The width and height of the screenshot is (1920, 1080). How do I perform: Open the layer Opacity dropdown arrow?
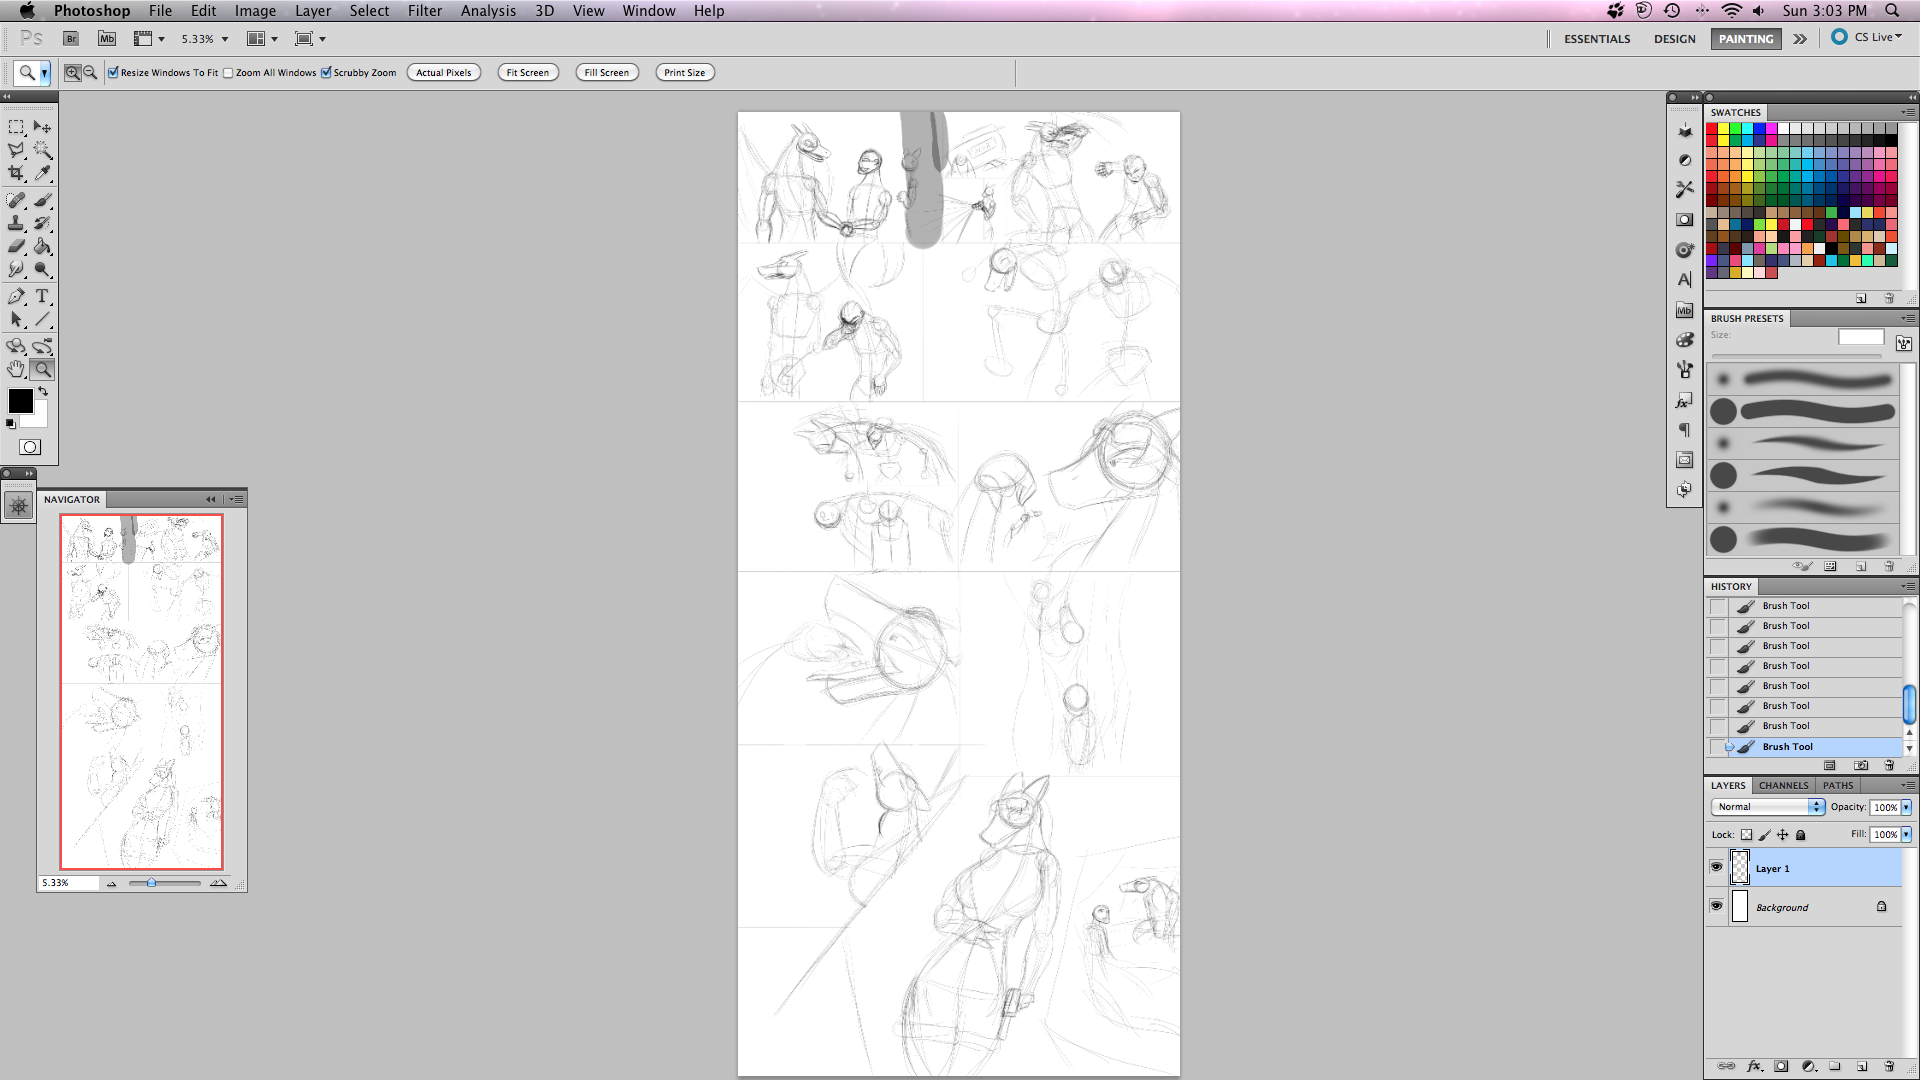(1906, 807)
